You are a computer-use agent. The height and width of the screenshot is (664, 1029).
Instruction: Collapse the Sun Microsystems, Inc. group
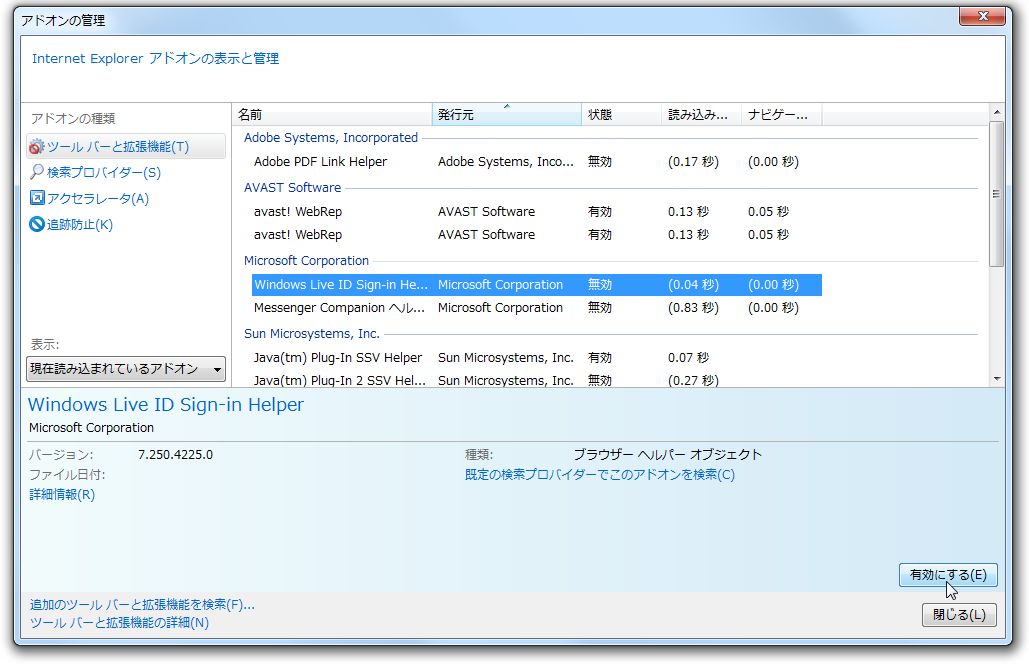(312, 333)
